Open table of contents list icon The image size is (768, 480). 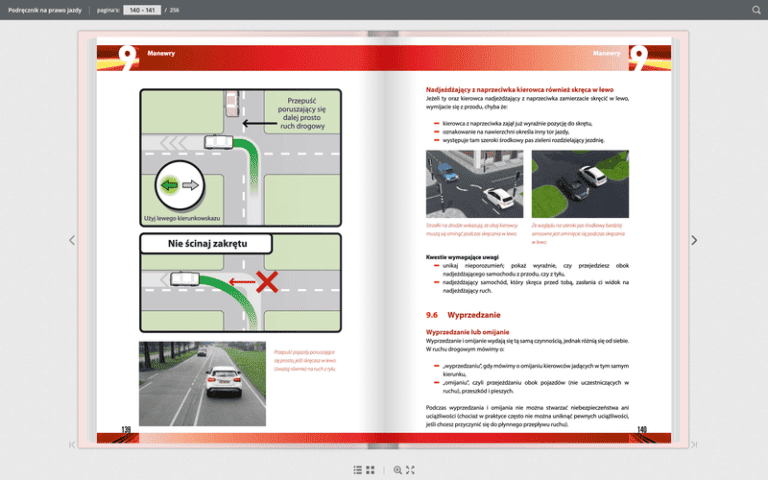pyautogui.click(x=357, y=469)
